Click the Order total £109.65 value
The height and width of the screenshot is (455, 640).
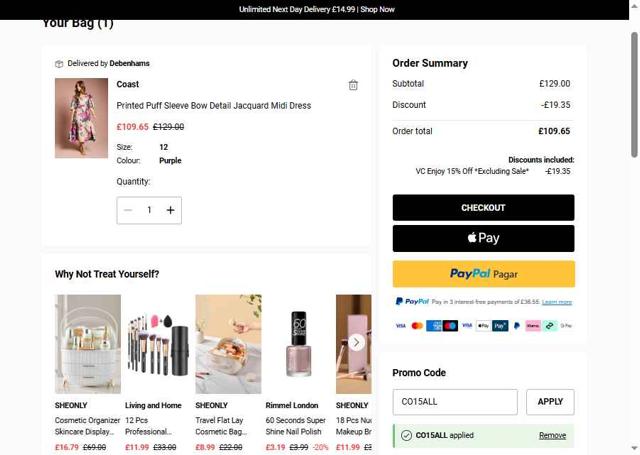tap(554, 131)
